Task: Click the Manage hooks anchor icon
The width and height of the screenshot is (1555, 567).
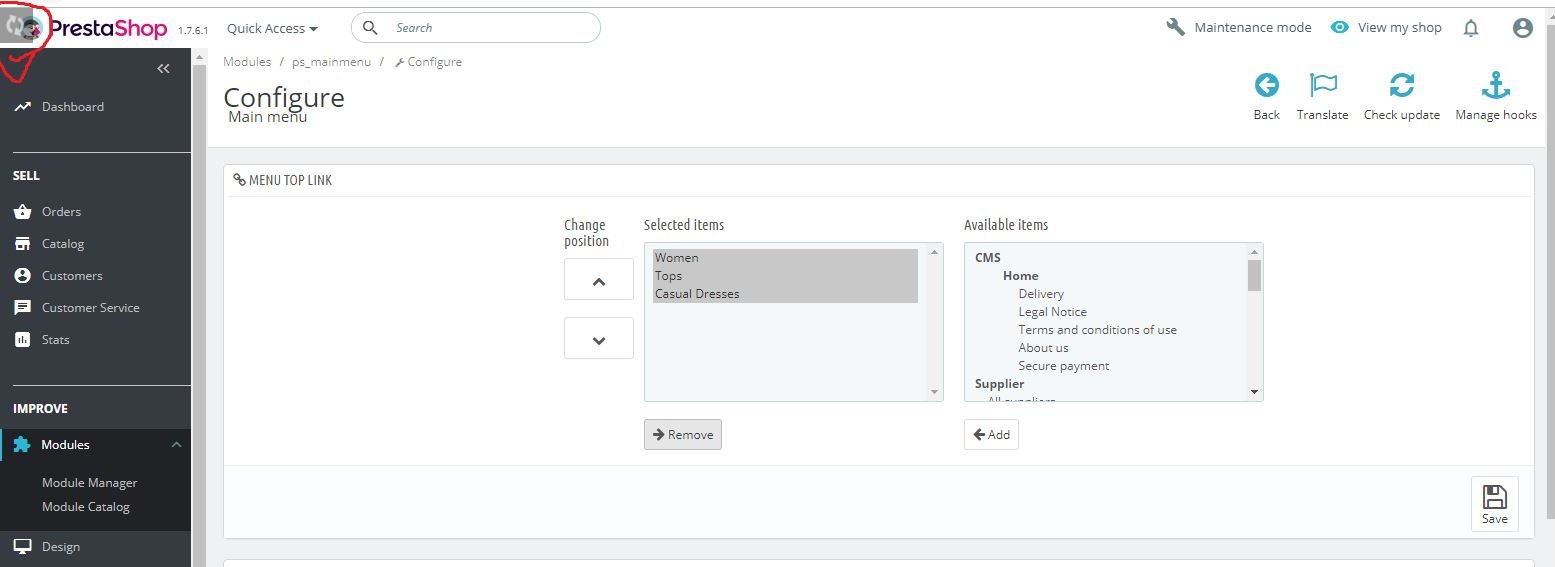Action: pyautogui.click(x=1496, y=85)
